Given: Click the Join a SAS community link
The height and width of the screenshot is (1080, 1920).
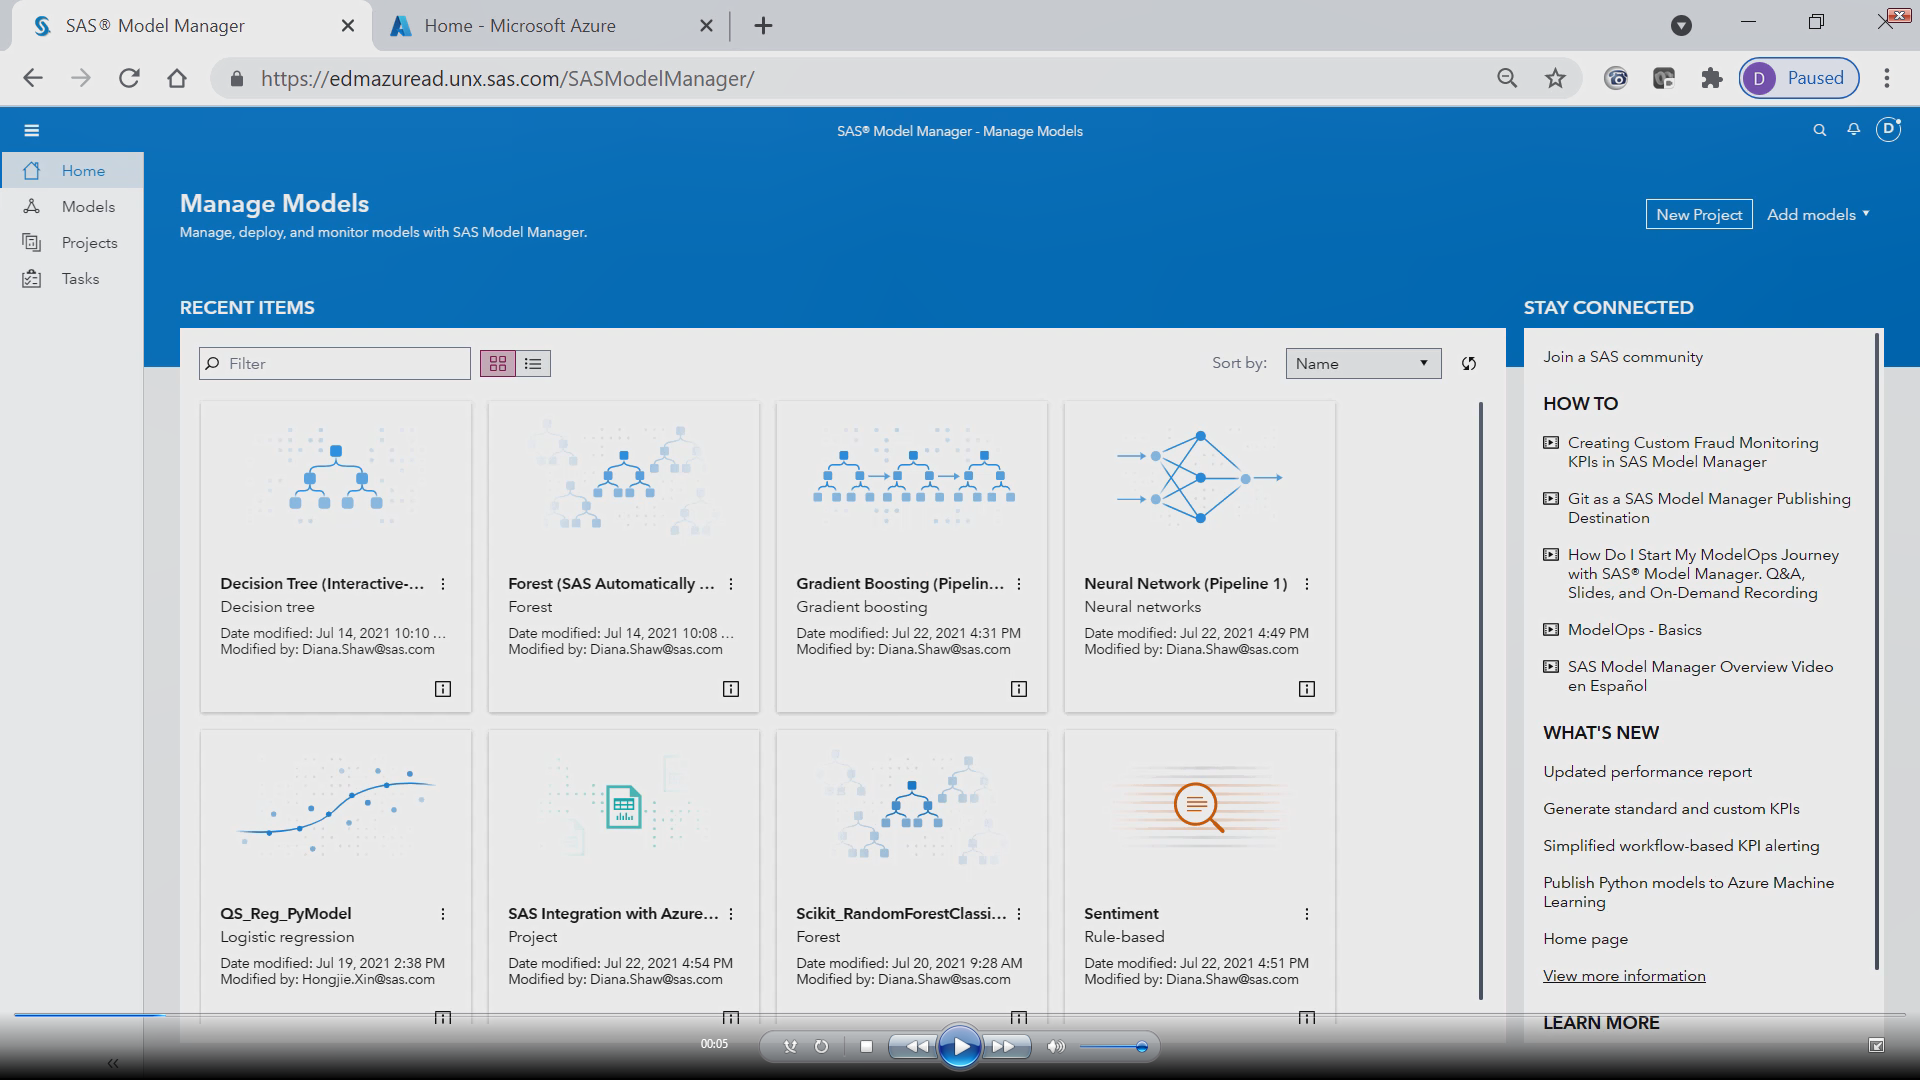Looking at the screenshot, I should [x=1623, y=356].
